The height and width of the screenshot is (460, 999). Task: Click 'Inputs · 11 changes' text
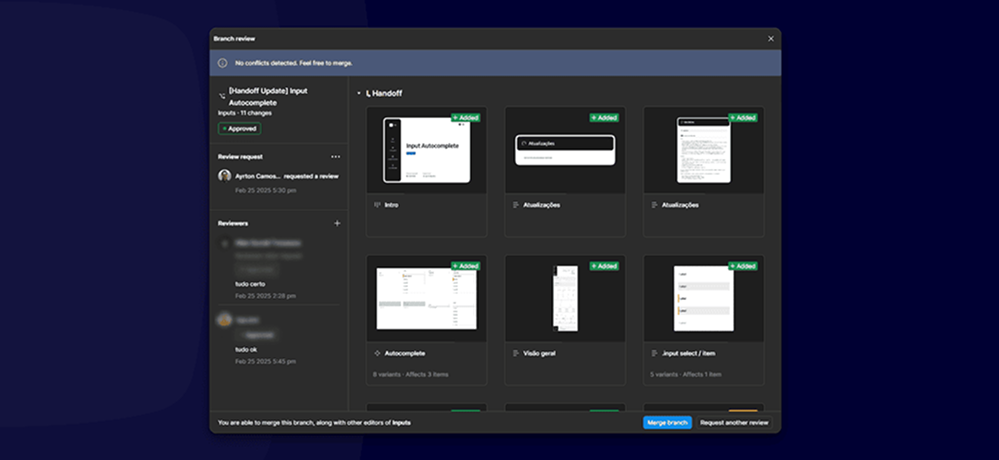245,113
